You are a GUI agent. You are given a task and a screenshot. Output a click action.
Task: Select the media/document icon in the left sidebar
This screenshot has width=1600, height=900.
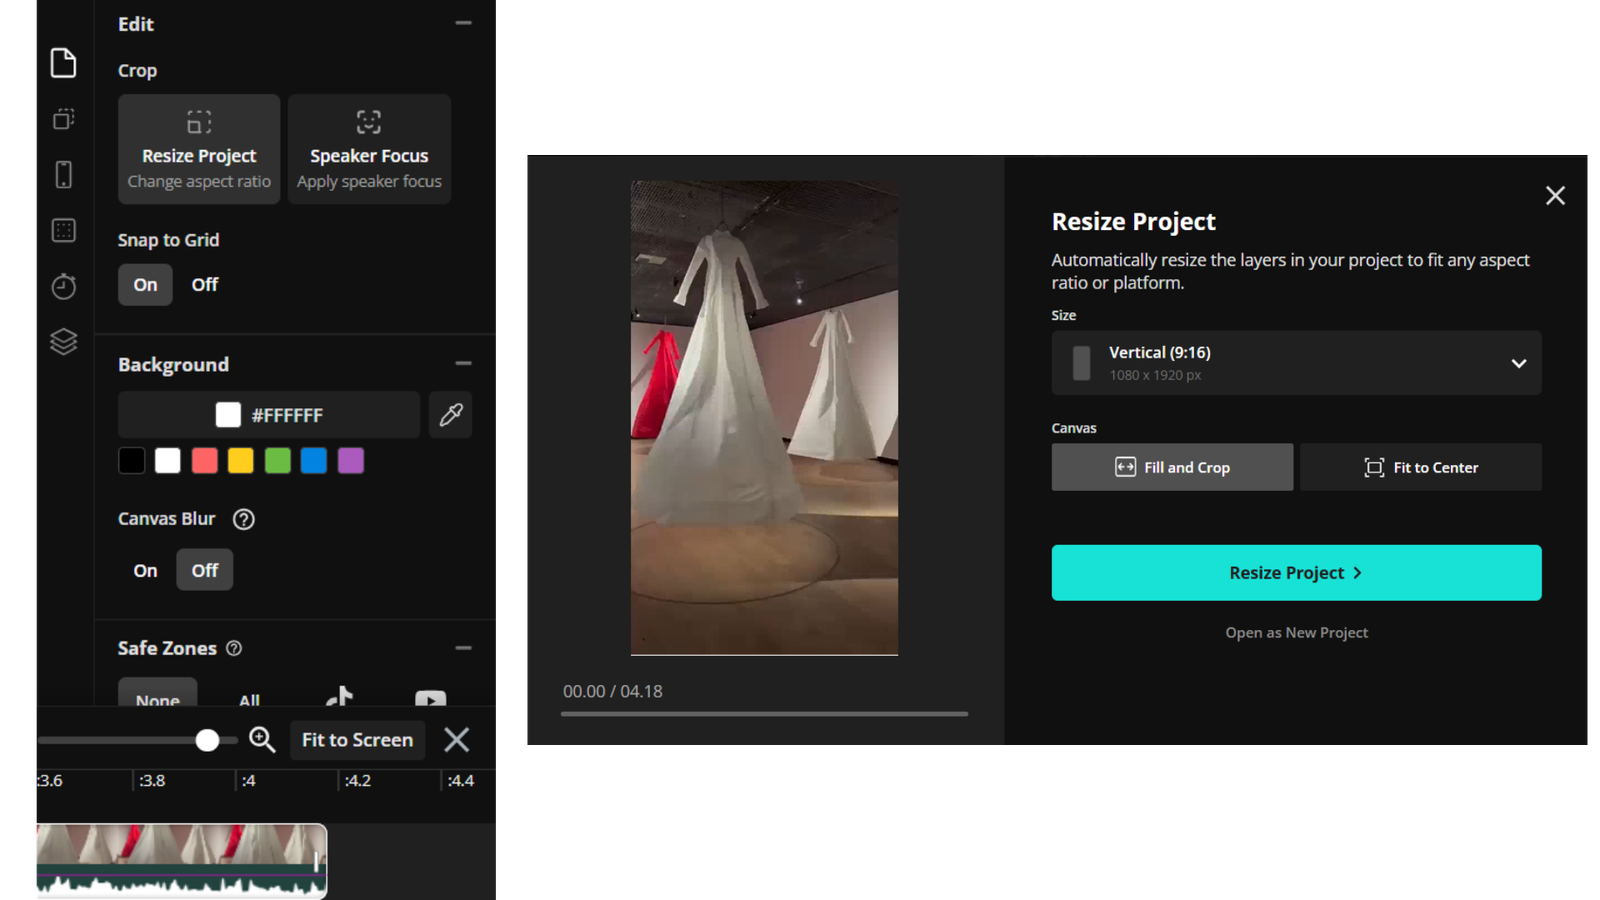click(63, 62)
